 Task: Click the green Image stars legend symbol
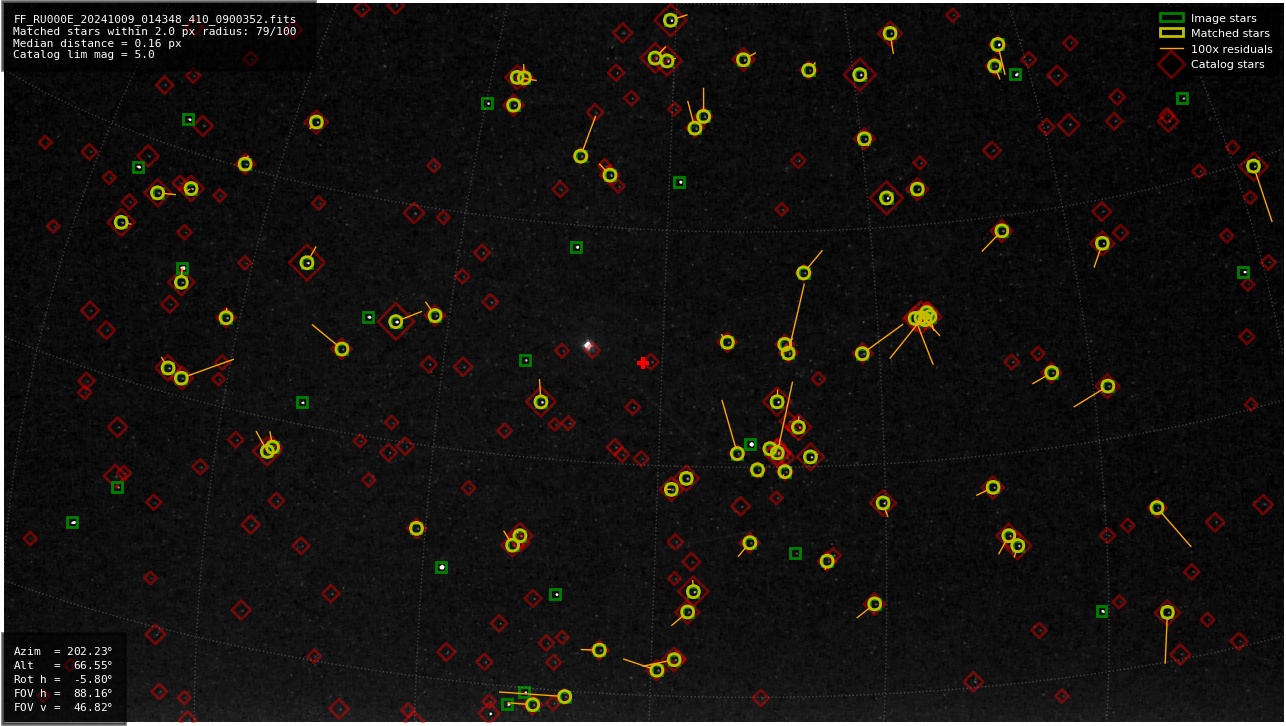(1171, 18)
